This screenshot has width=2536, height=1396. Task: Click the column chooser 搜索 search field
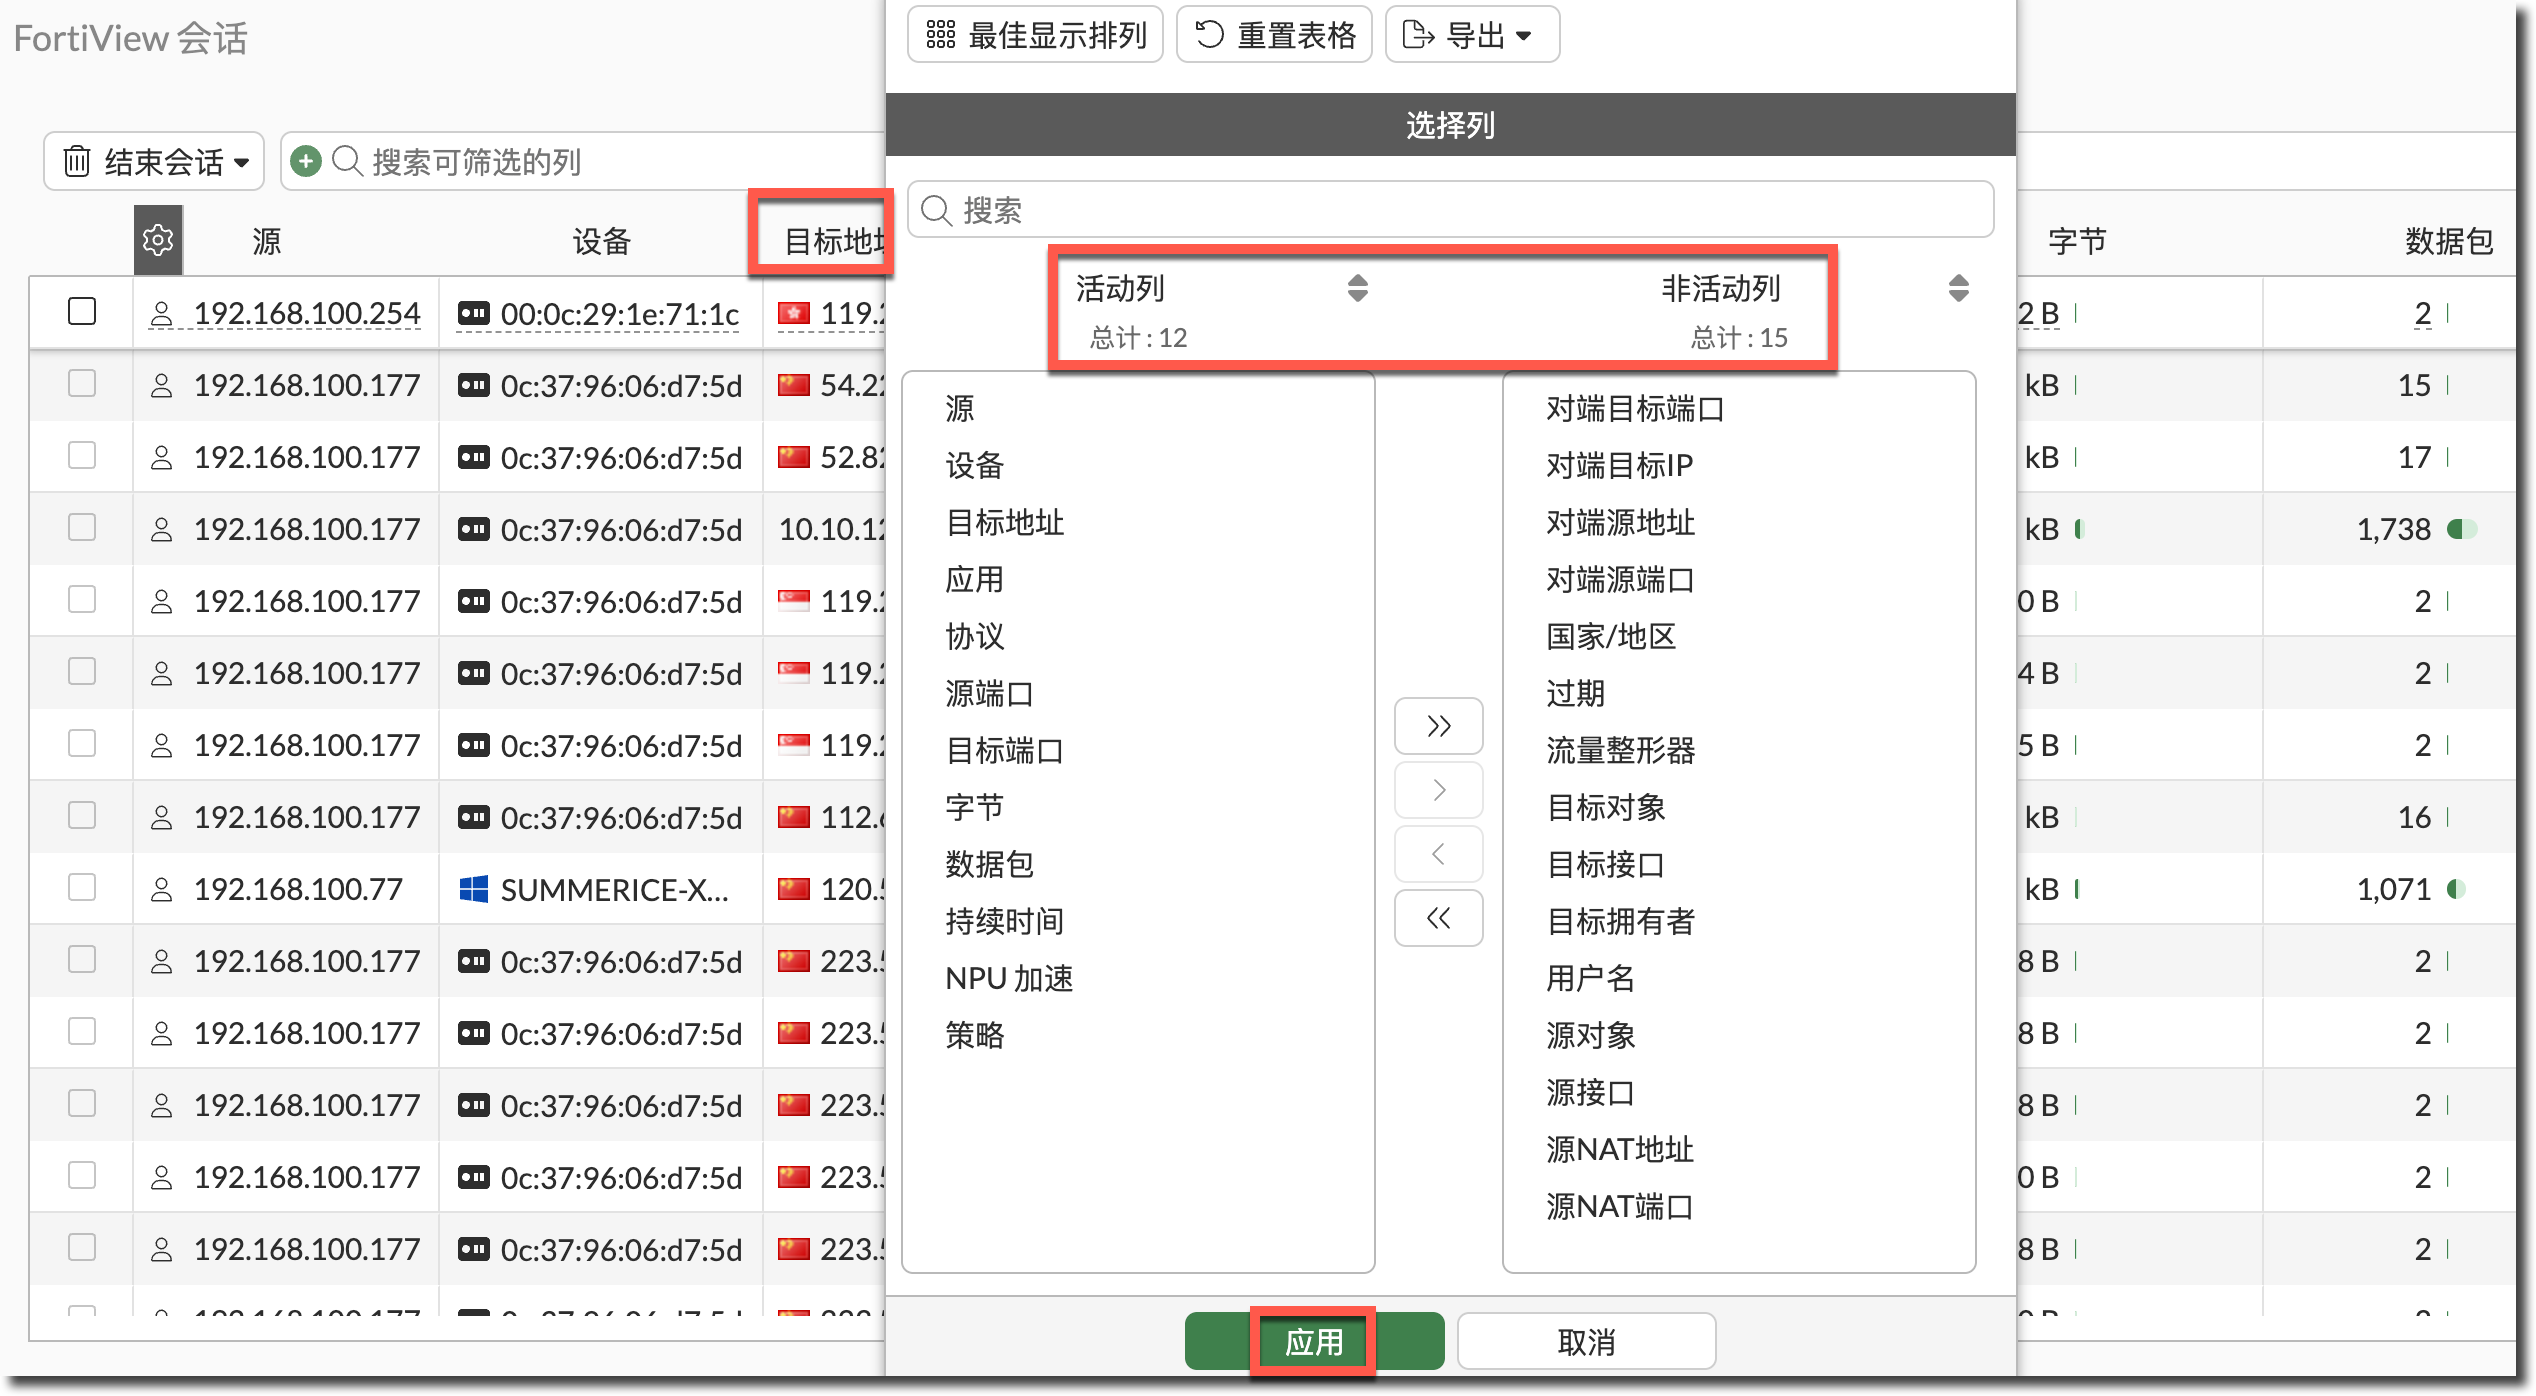coord(1450,210)
